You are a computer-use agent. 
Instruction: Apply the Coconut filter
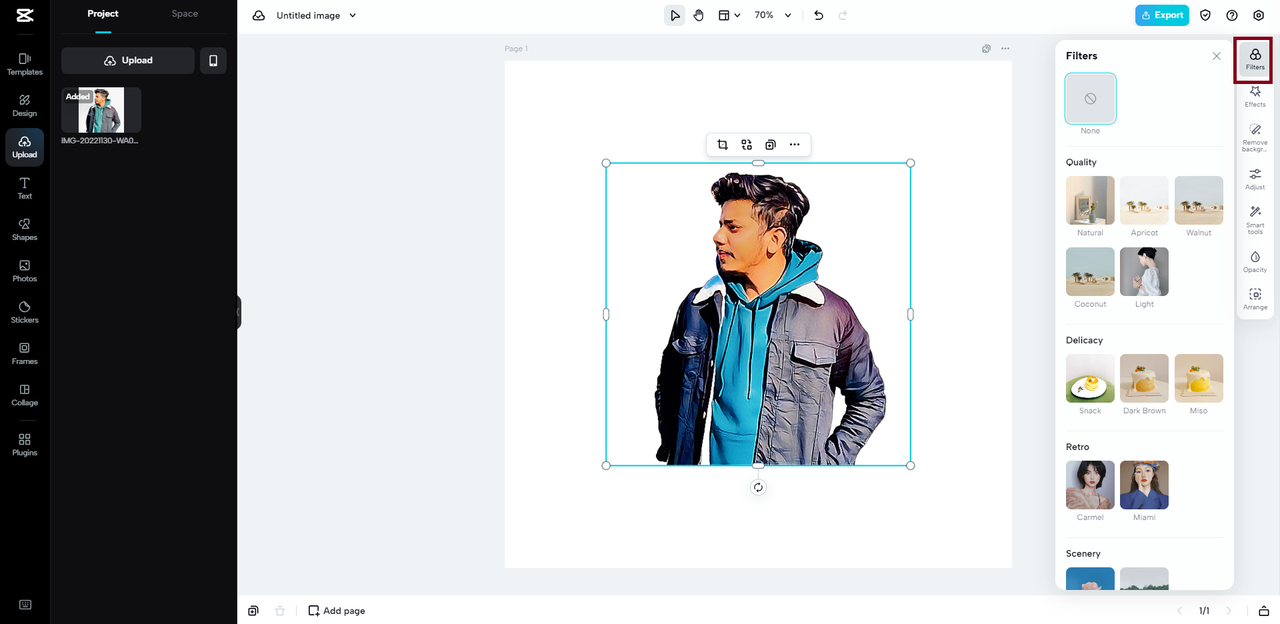click(x=1090, y=272)
